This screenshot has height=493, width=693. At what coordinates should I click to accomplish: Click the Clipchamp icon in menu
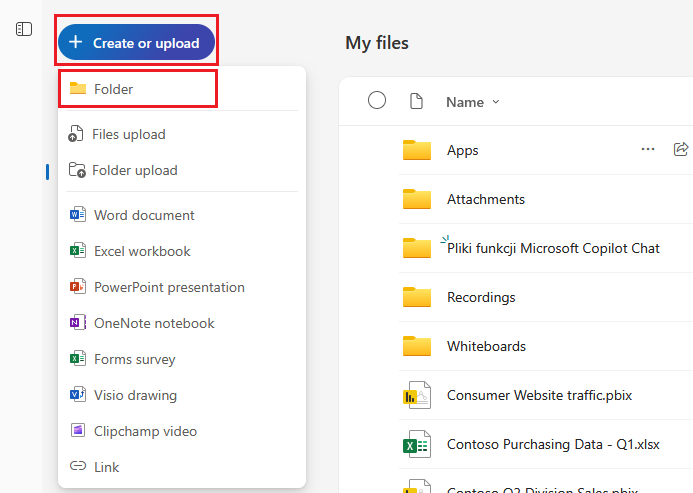(78, 430)
